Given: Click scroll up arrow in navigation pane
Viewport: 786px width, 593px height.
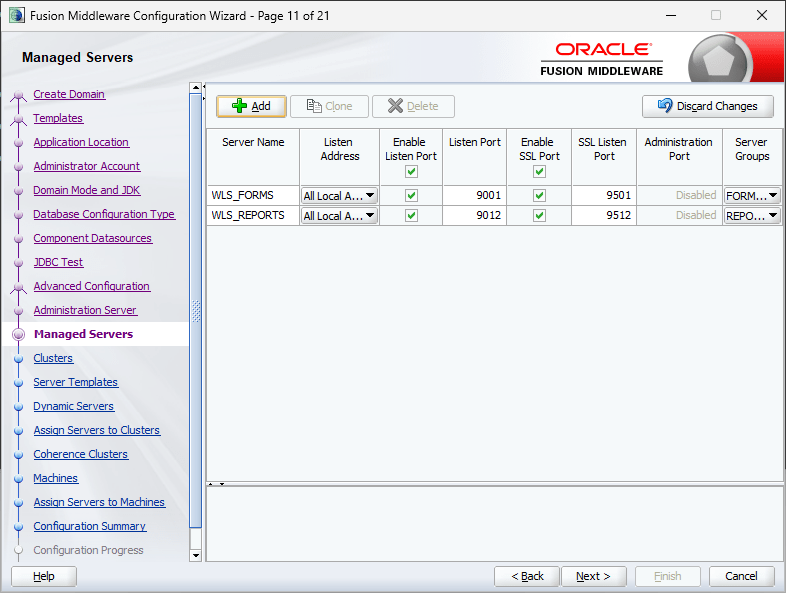Looking at the screenshot, I should coord(196,88).
